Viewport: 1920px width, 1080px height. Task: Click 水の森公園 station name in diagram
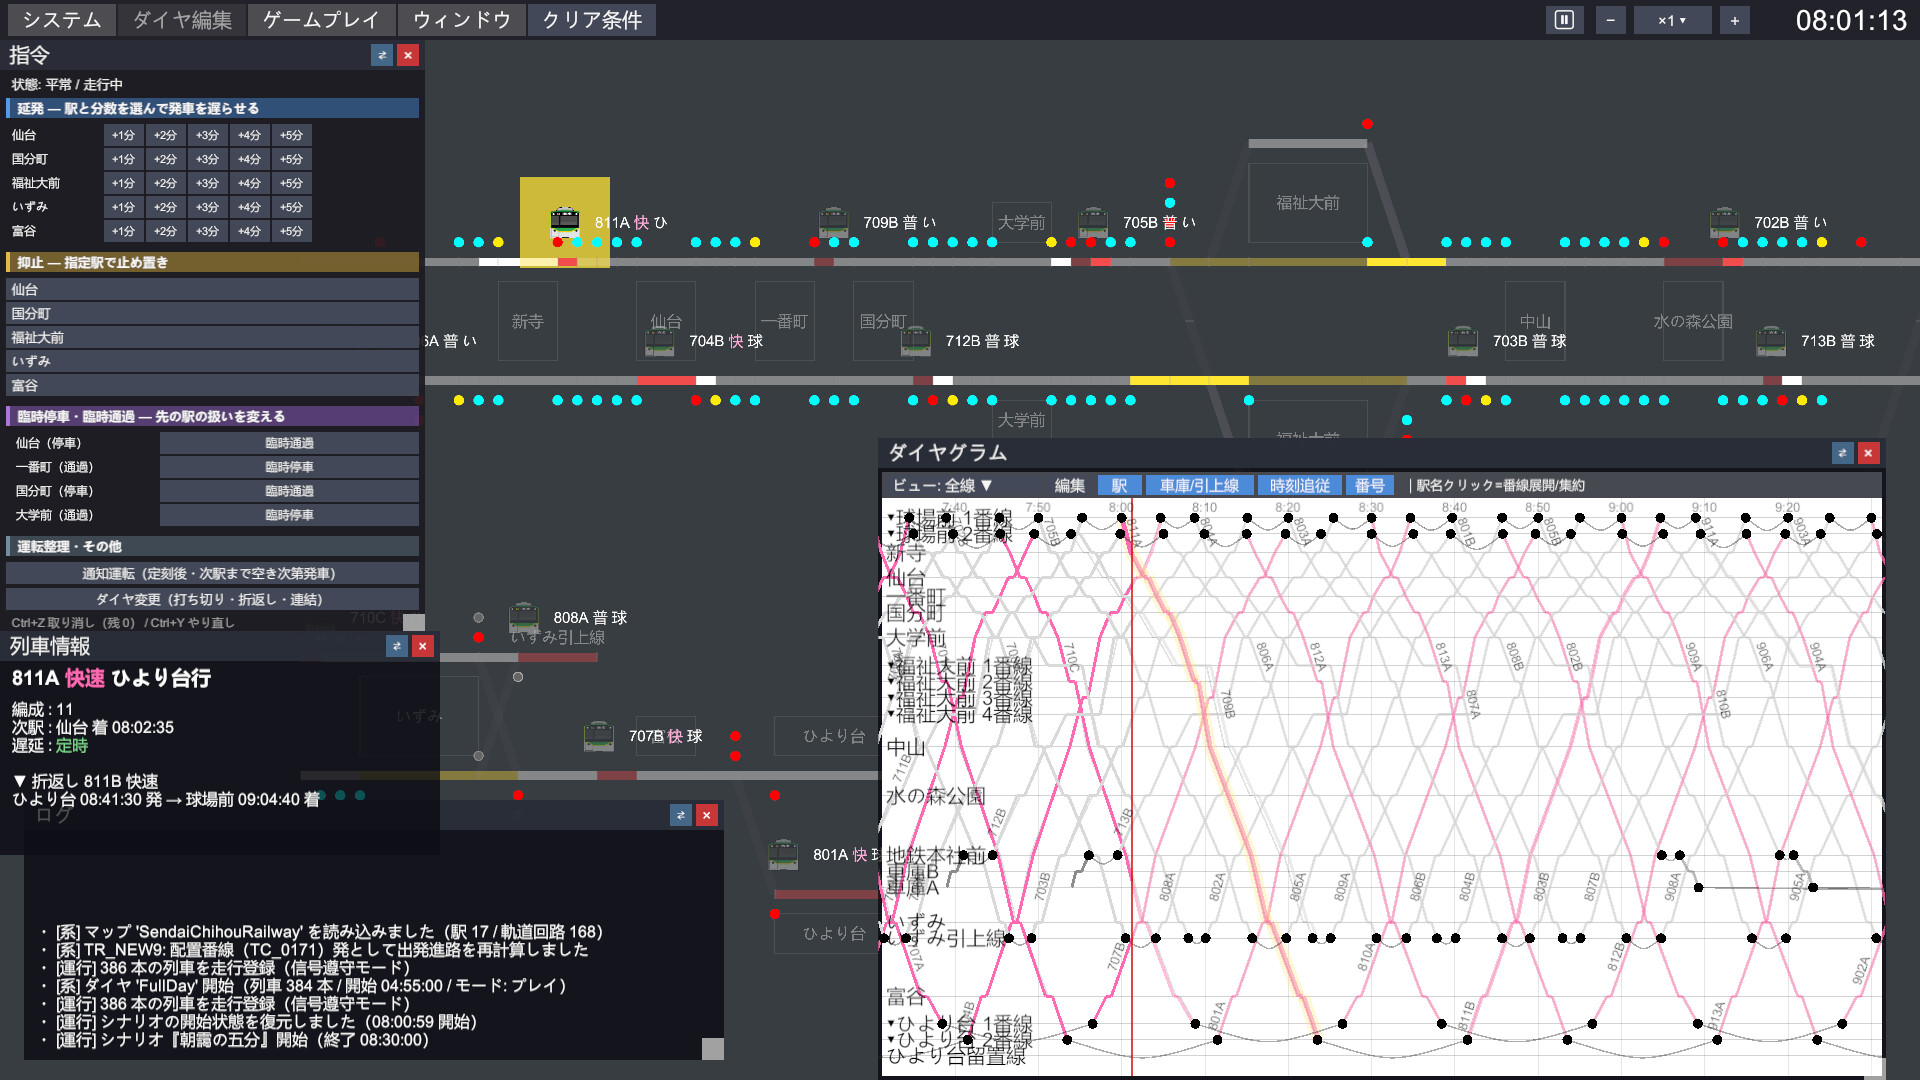click(936, 796)
